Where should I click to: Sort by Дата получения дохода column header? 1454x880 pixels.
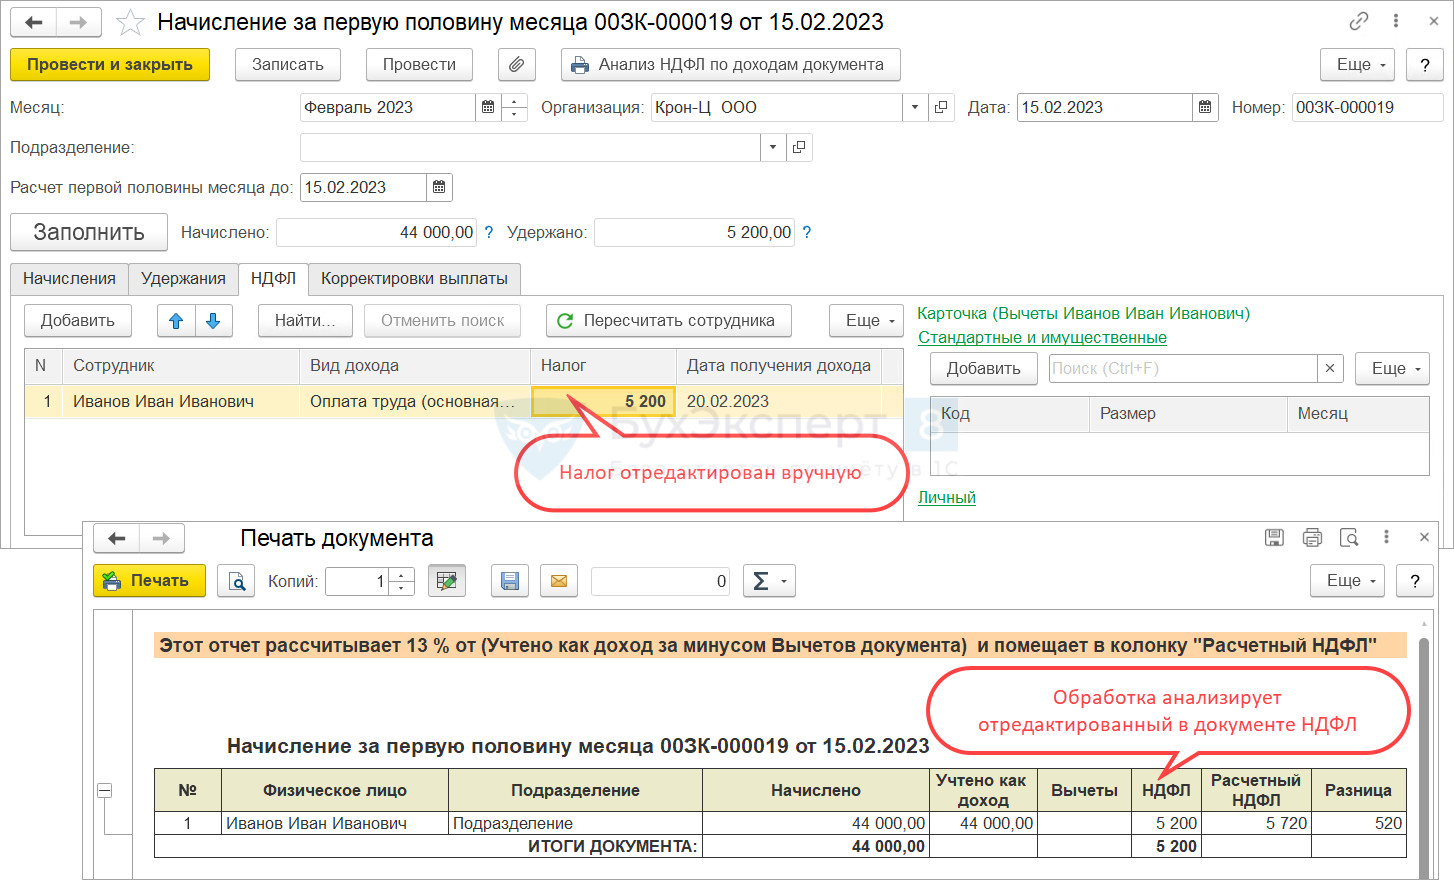[x=779, y=366]
